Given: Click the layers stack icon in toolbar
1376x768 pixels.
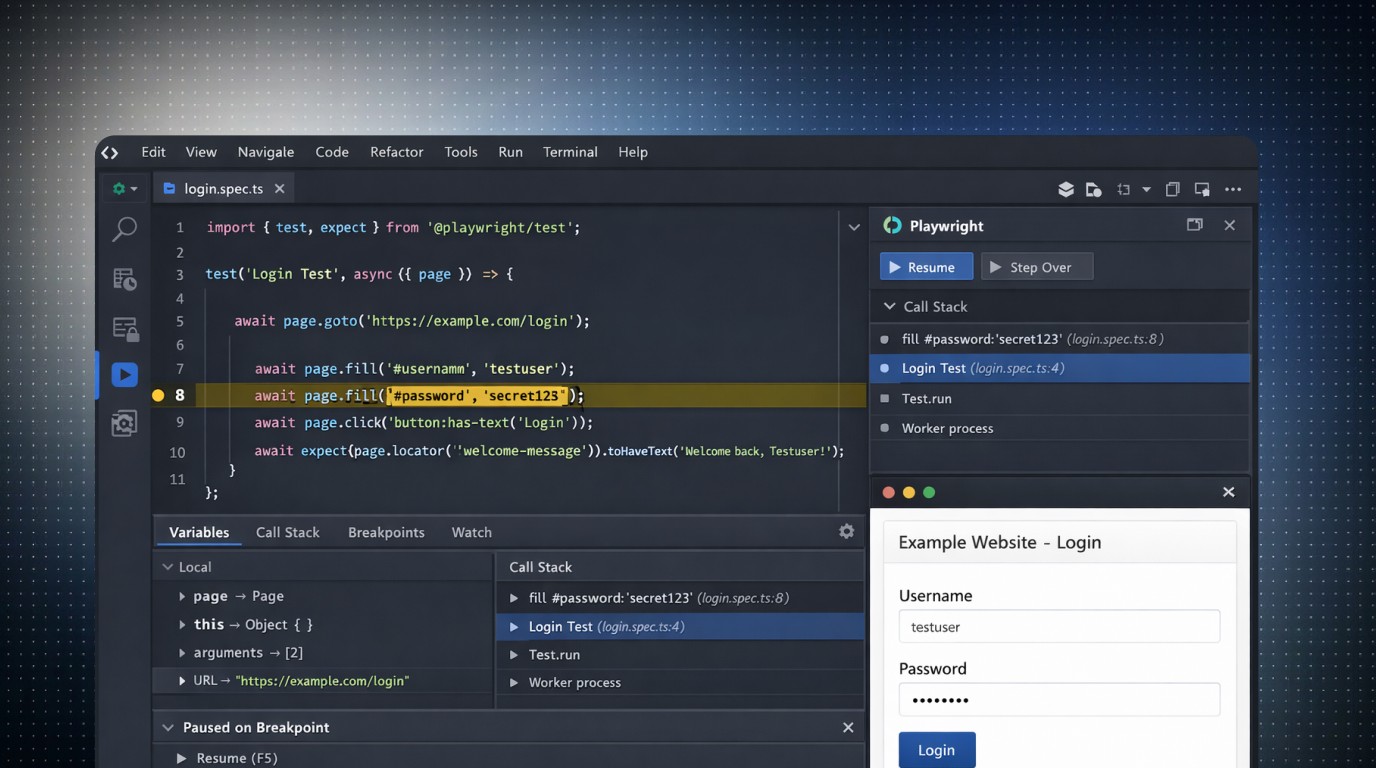Looking at the screenshot, I should [1066, 189].
